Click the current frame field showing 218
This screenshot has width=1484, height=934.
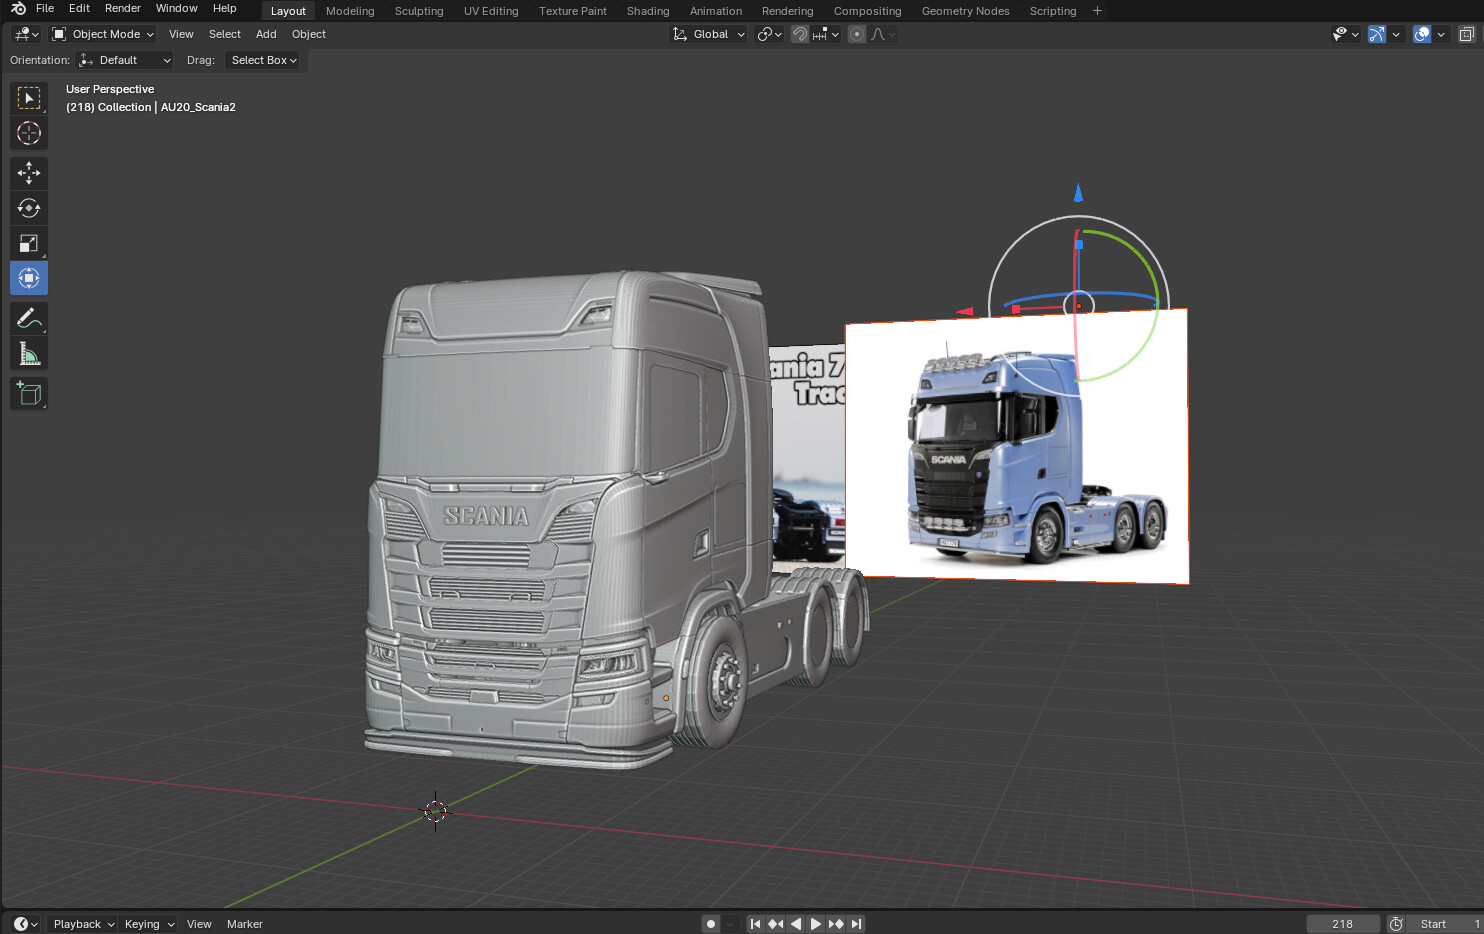coord(1342,923)
